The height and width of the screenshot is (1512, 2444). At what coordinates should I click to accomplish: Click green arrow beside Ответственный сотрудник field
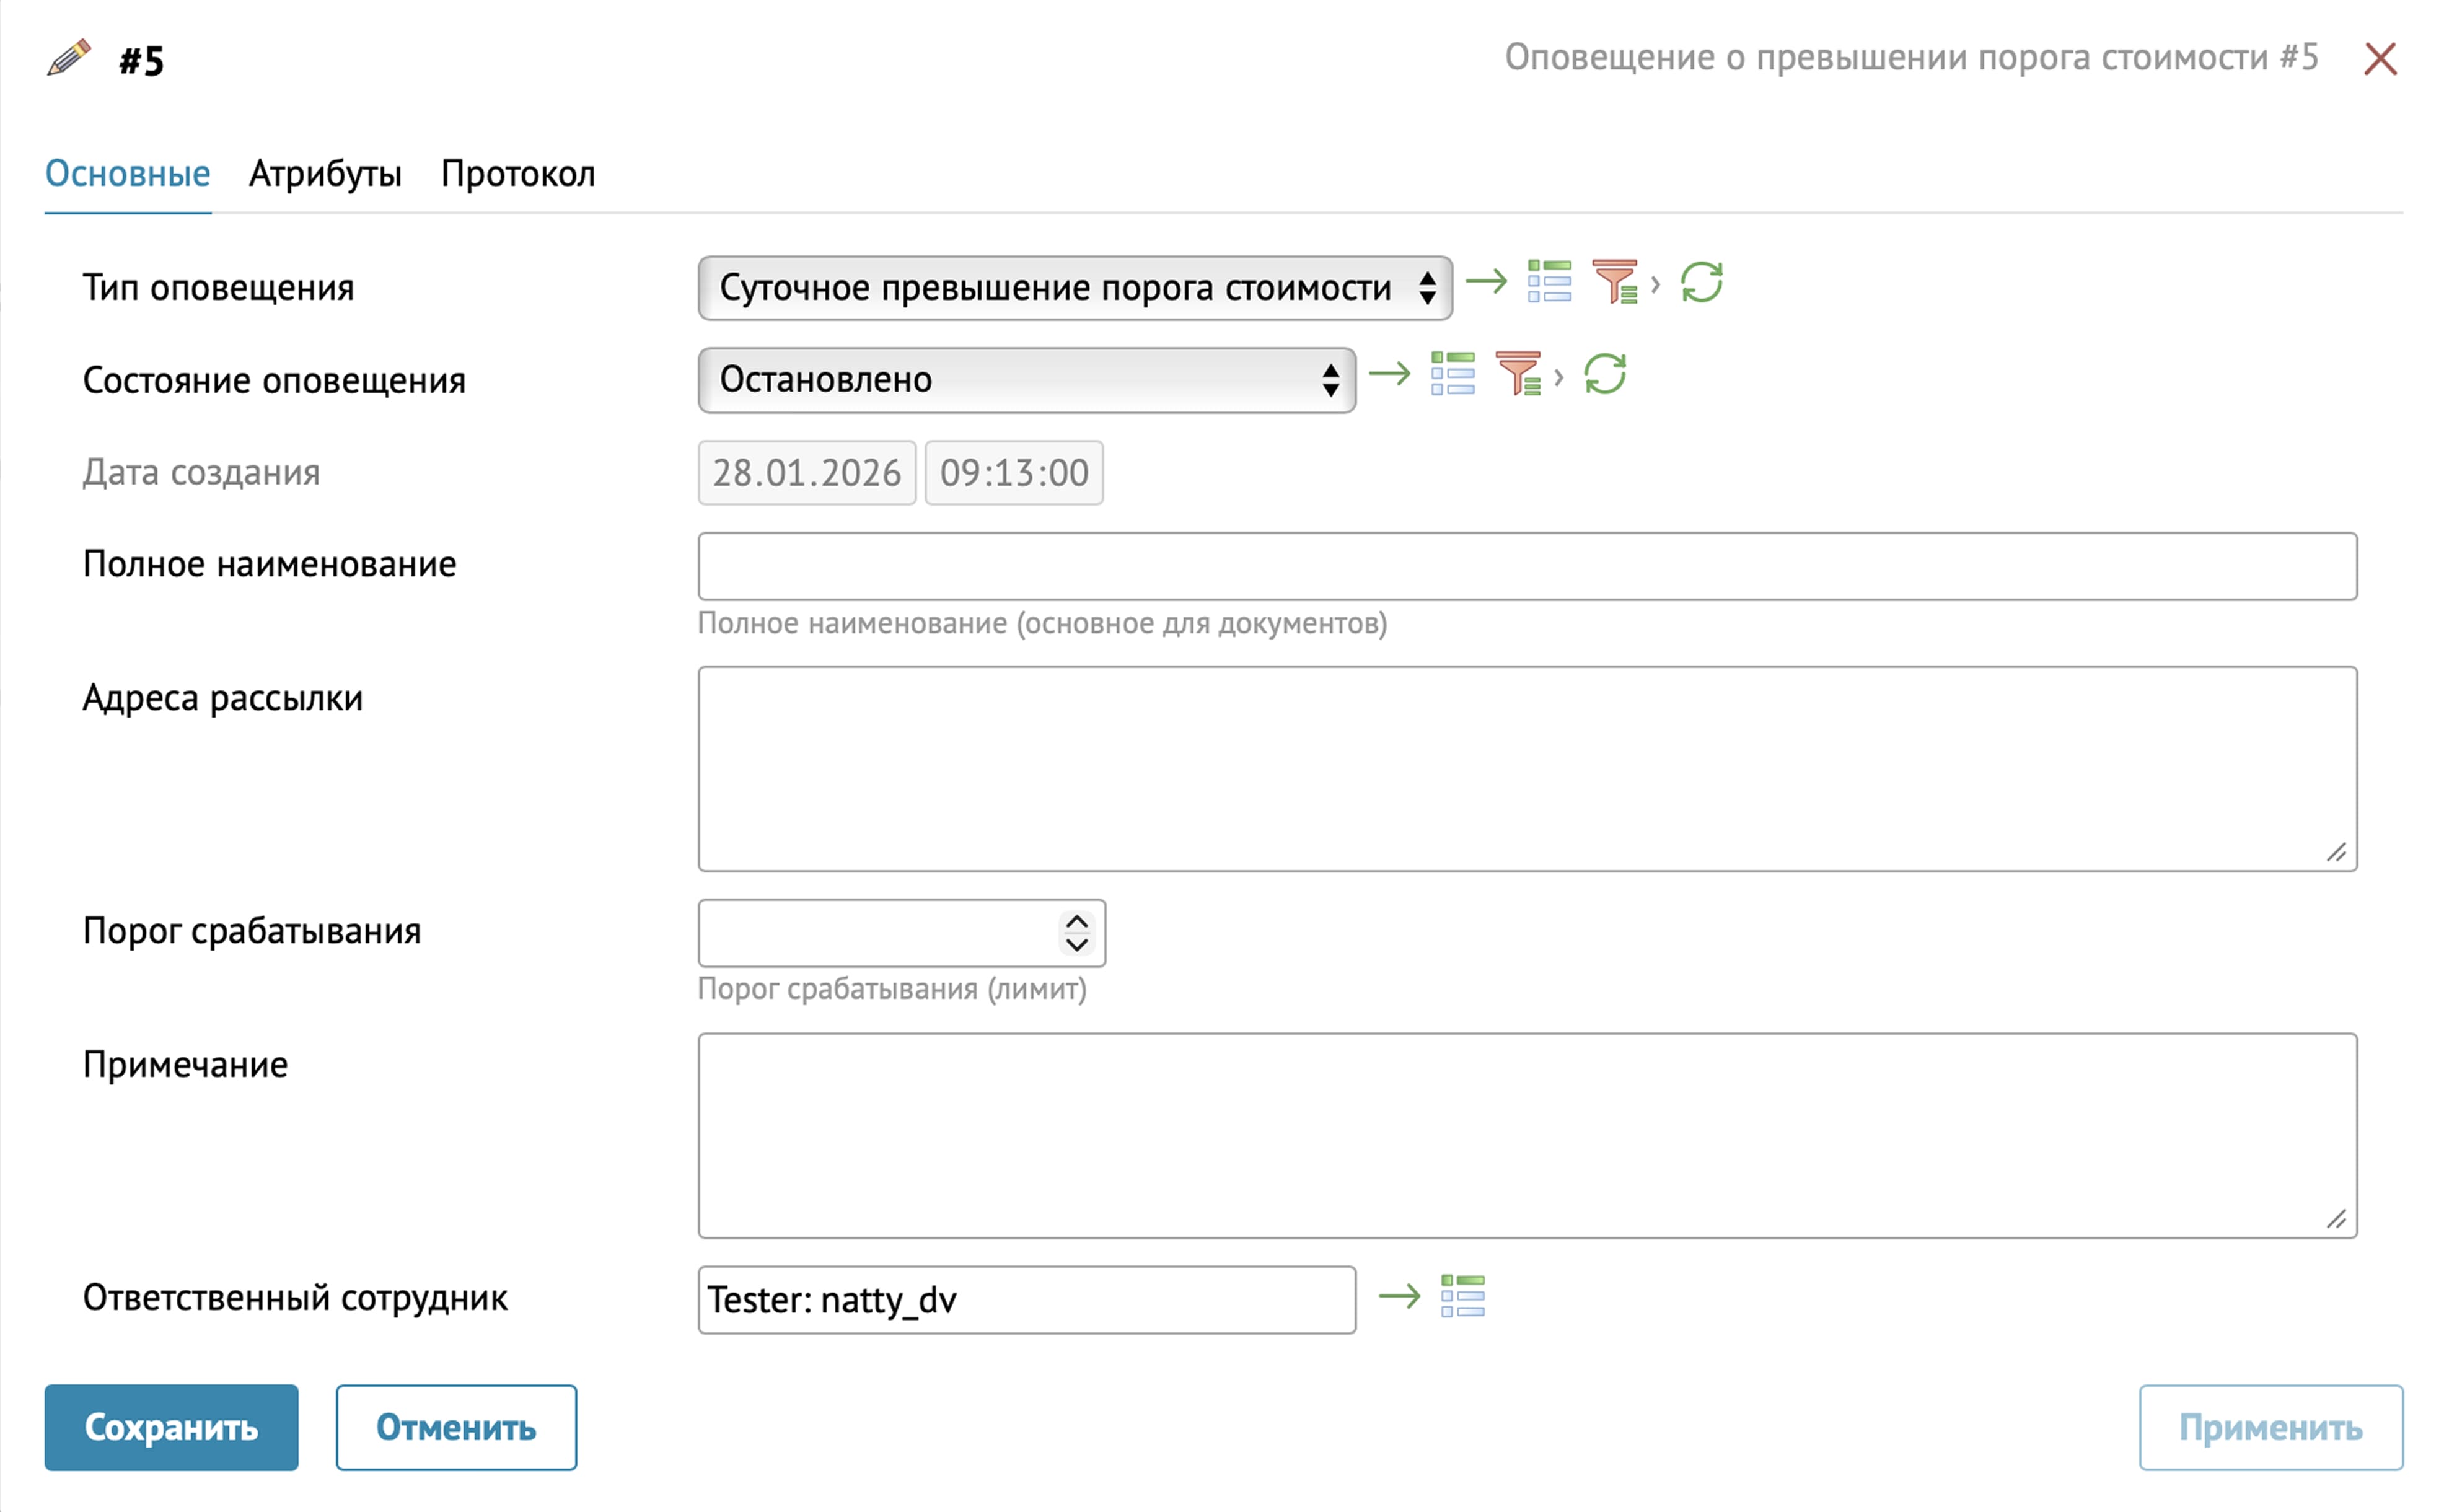tap(1399, 1297)
